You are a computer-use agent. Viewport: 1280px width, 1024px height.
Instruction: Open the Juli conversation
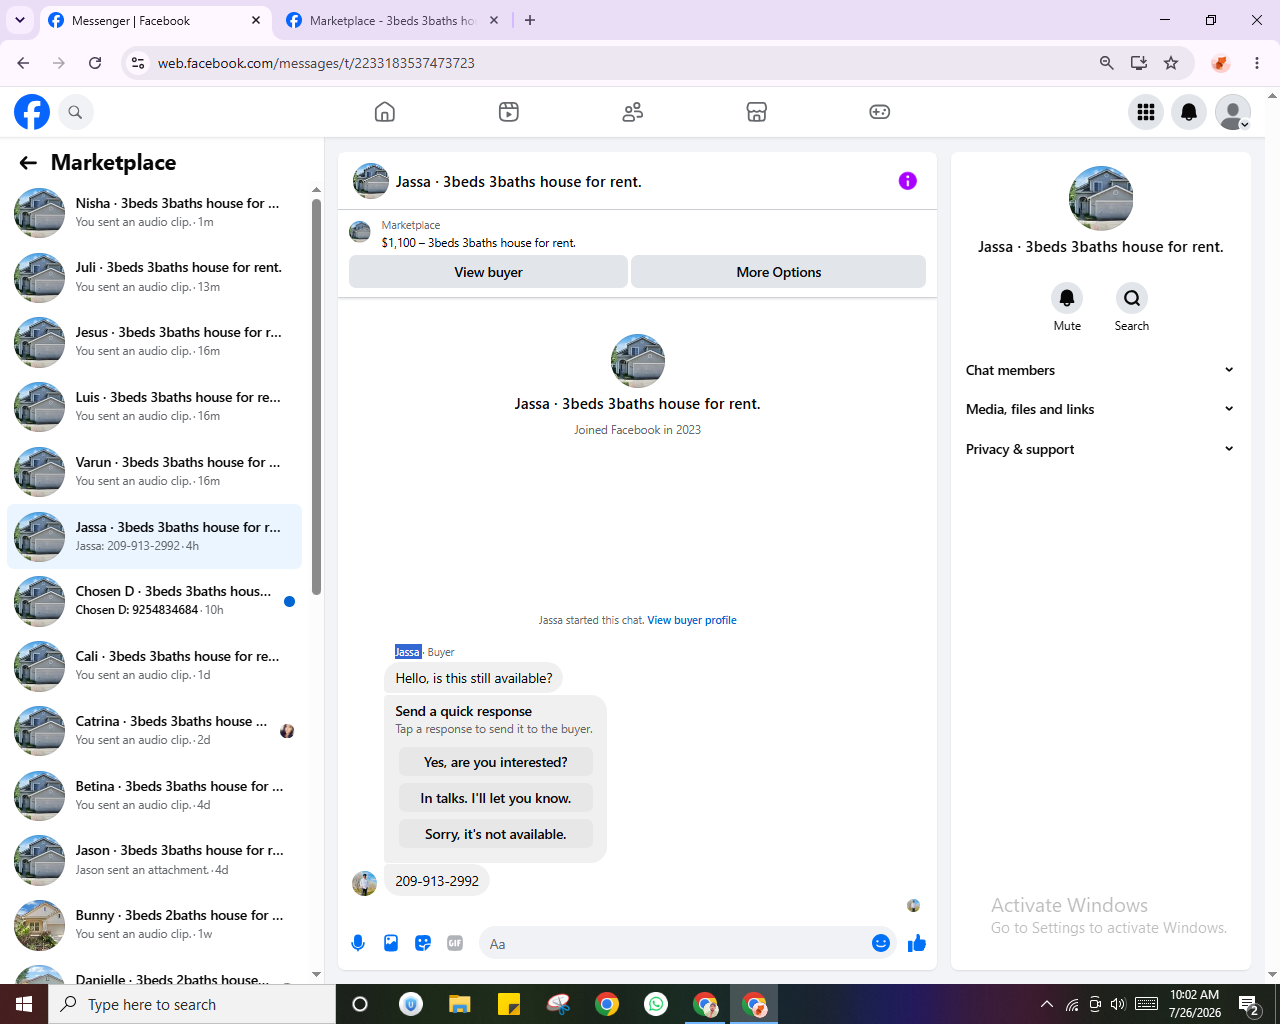[155, 277]
